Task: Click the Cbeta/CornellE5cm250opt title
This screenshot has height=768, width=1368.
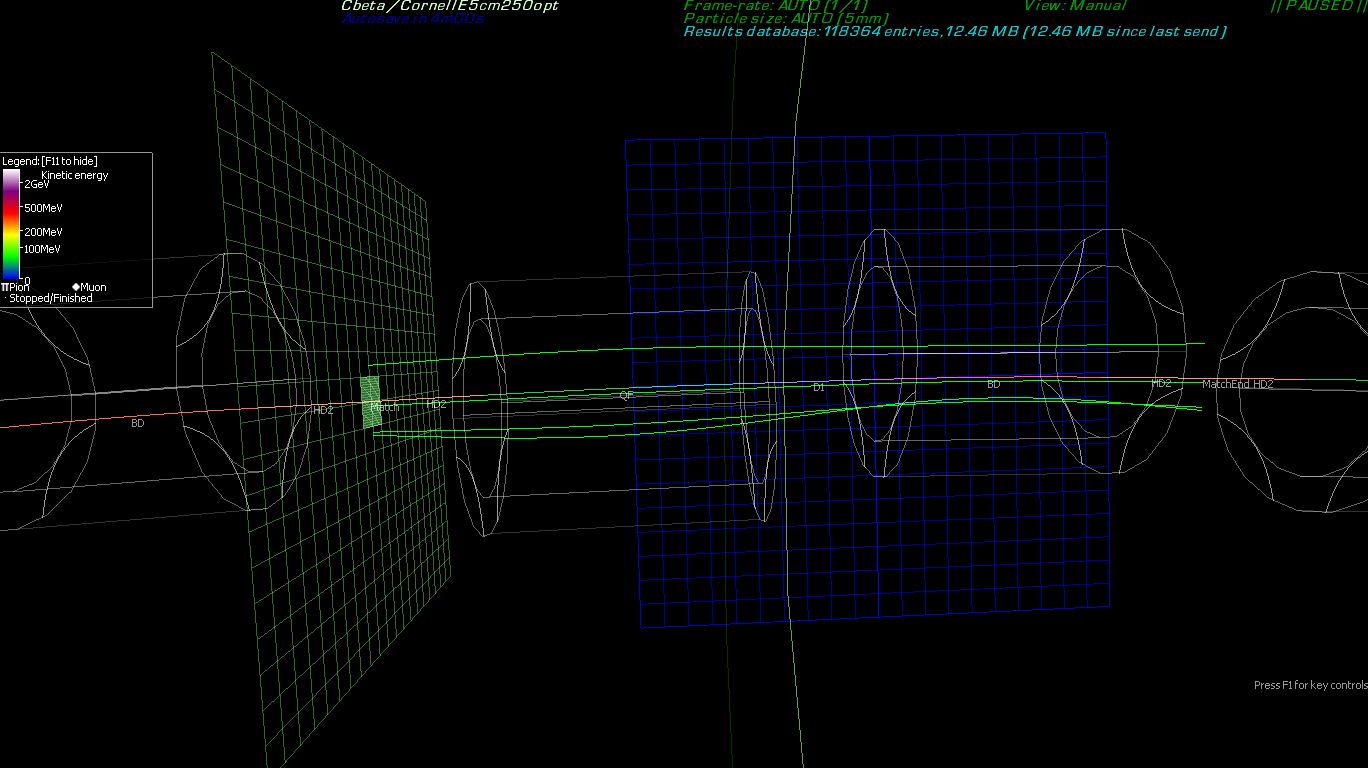Action: pos(449,6)
